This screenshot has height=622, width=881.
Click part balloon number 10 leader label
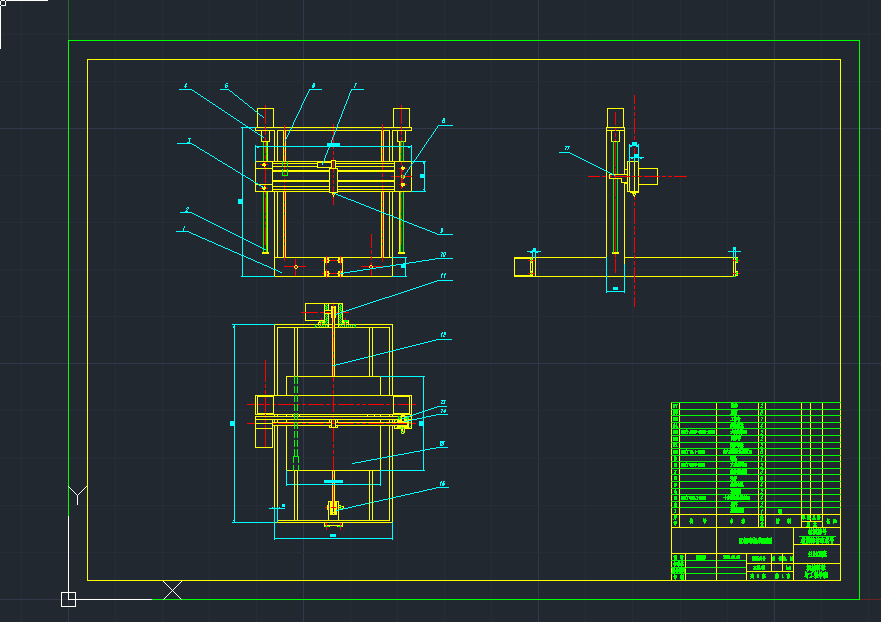coord(443,255)
